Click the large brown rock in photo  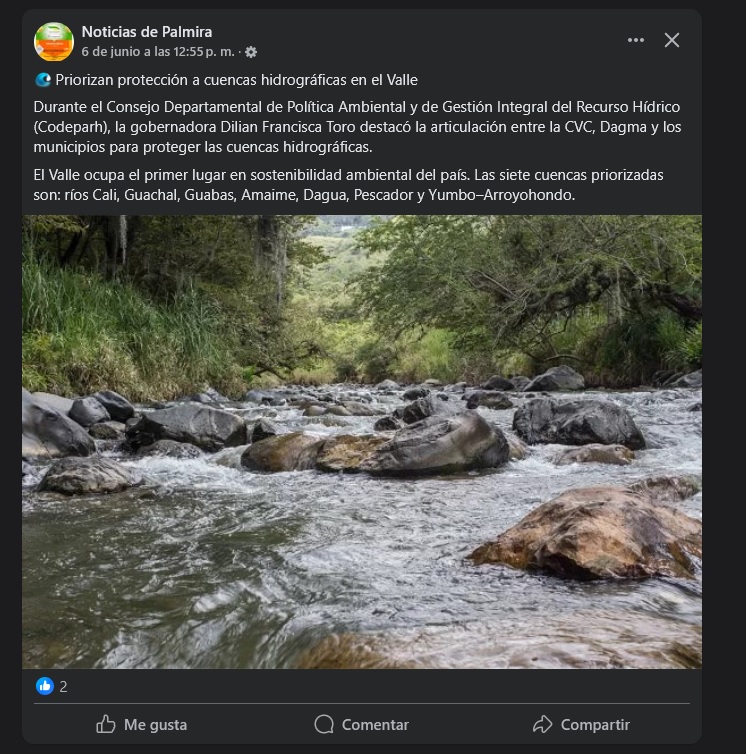point(584,532)
